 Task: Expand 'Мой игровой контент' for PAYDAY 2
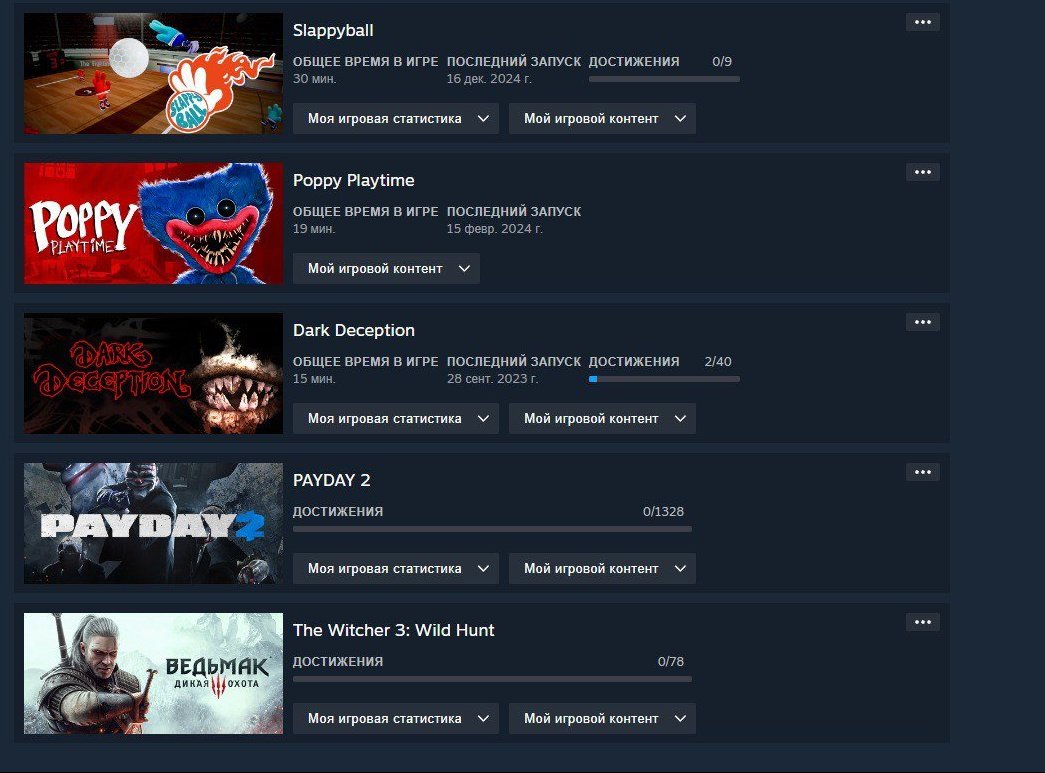click(x=602, y=568)
